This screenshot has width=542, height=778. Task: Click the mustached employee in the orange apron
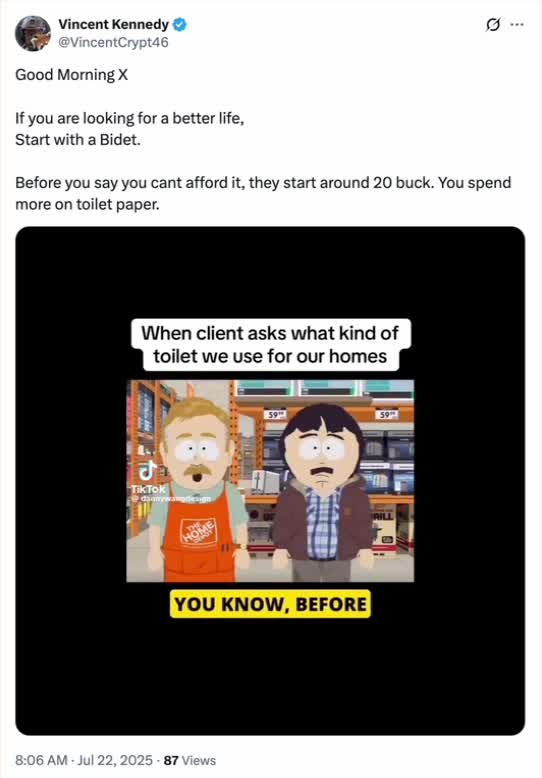199,489
